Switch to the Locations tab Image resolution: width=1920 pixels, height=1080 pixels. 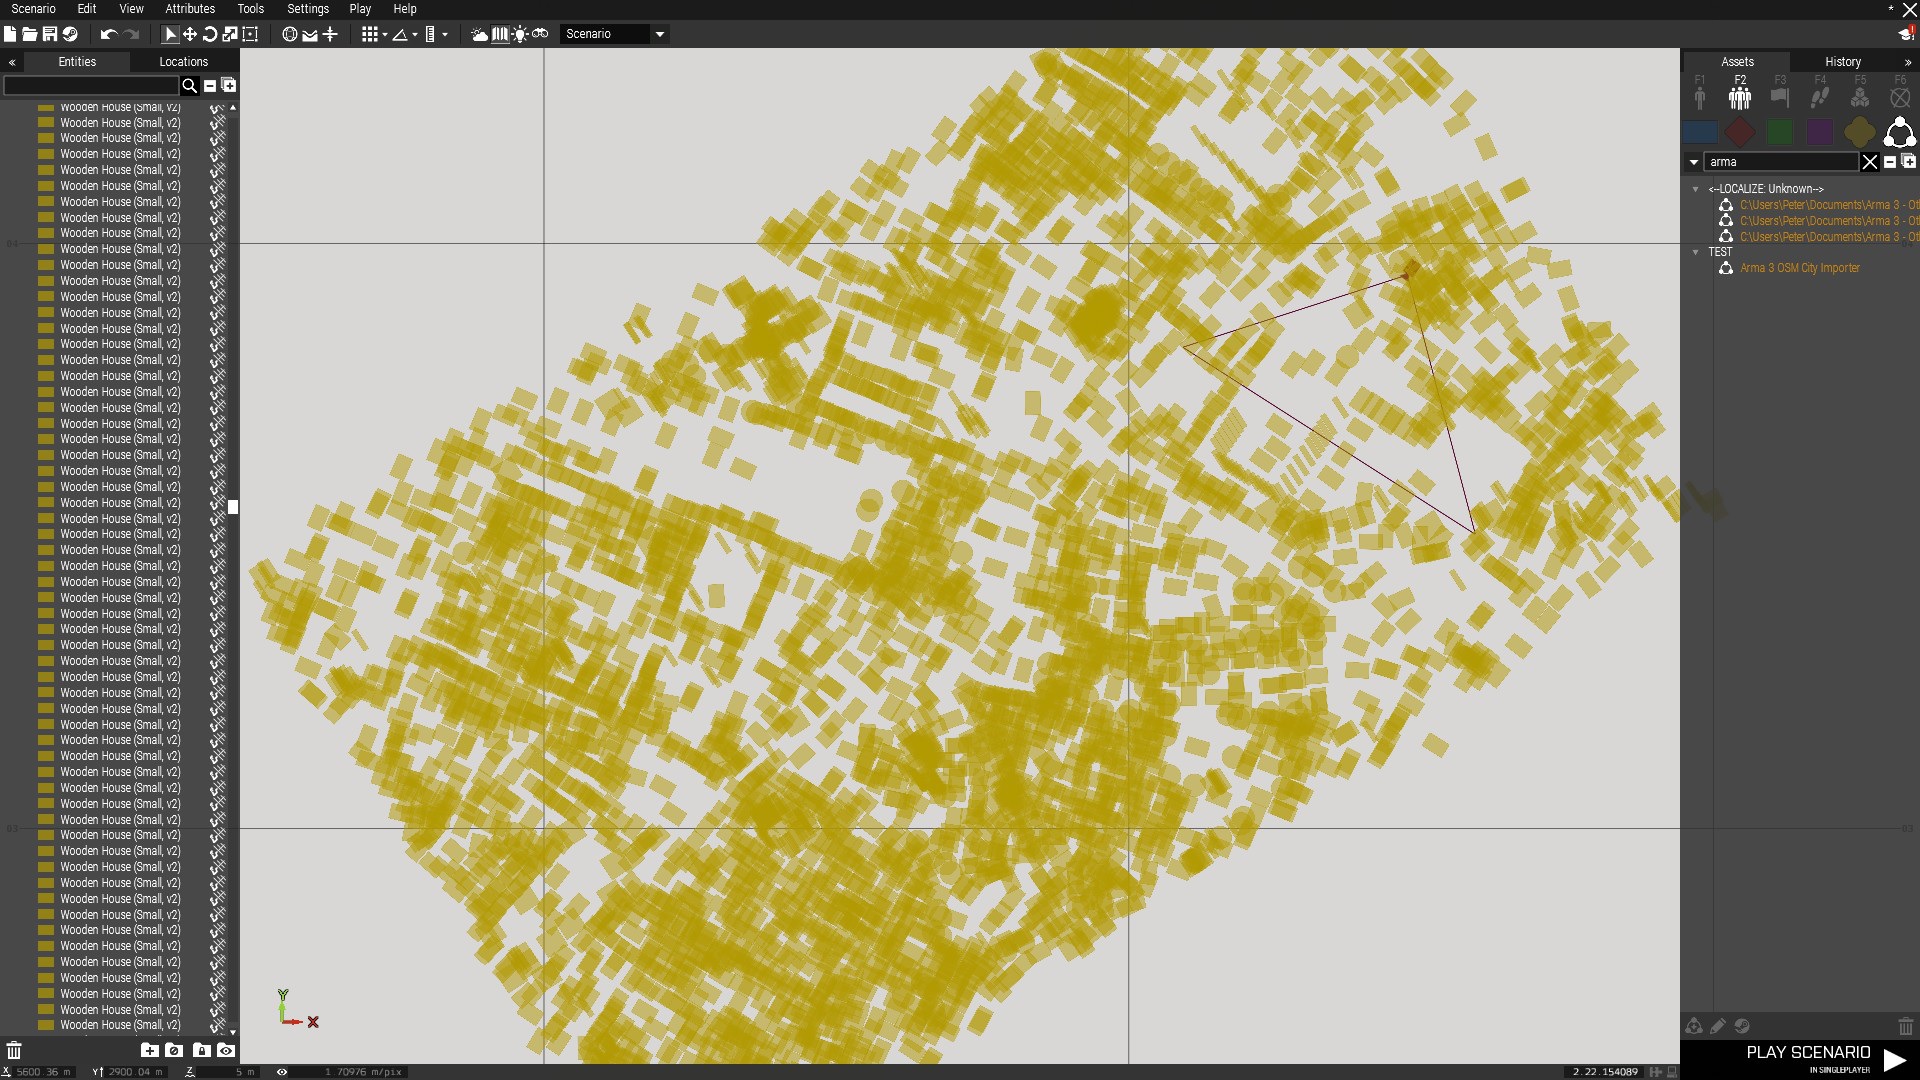[184, 62]
